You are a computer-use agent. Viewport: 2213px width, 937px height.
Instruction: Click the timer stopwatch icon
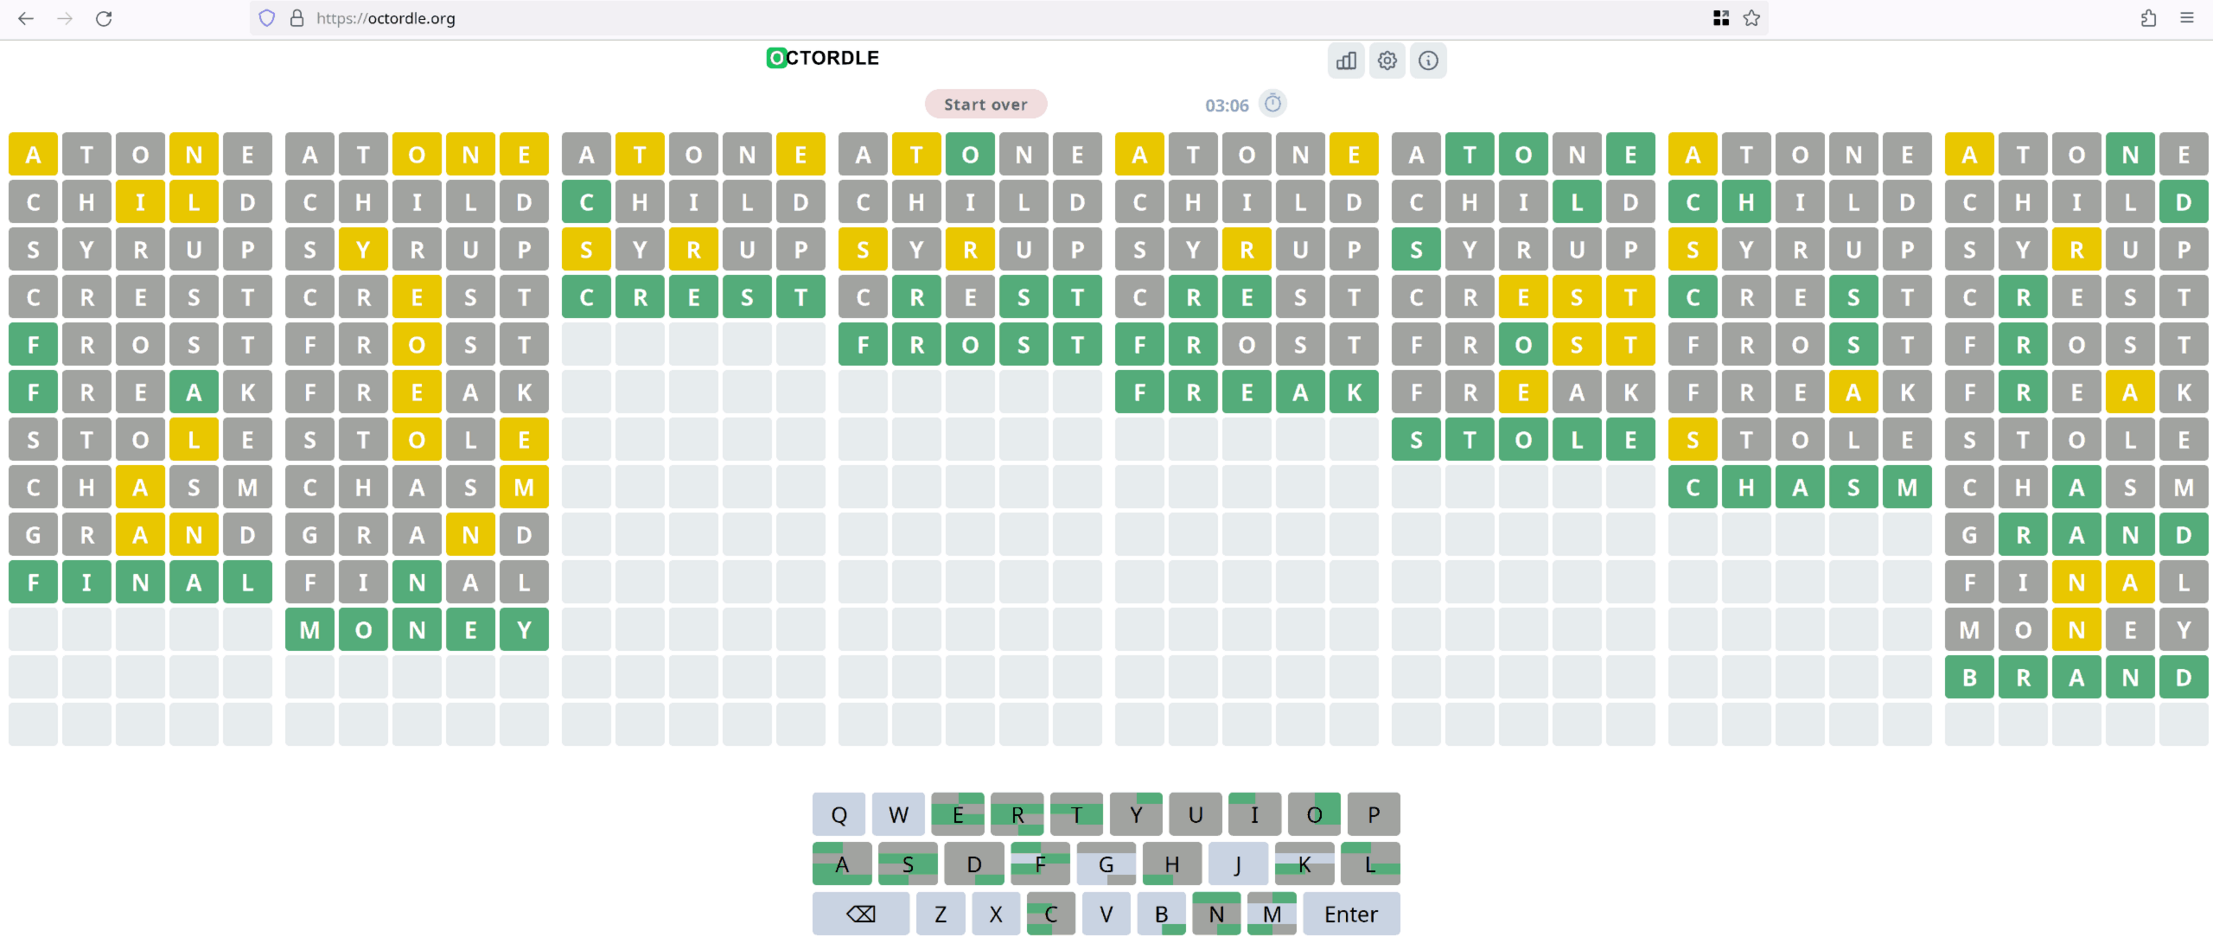[x=1272, y=104]
